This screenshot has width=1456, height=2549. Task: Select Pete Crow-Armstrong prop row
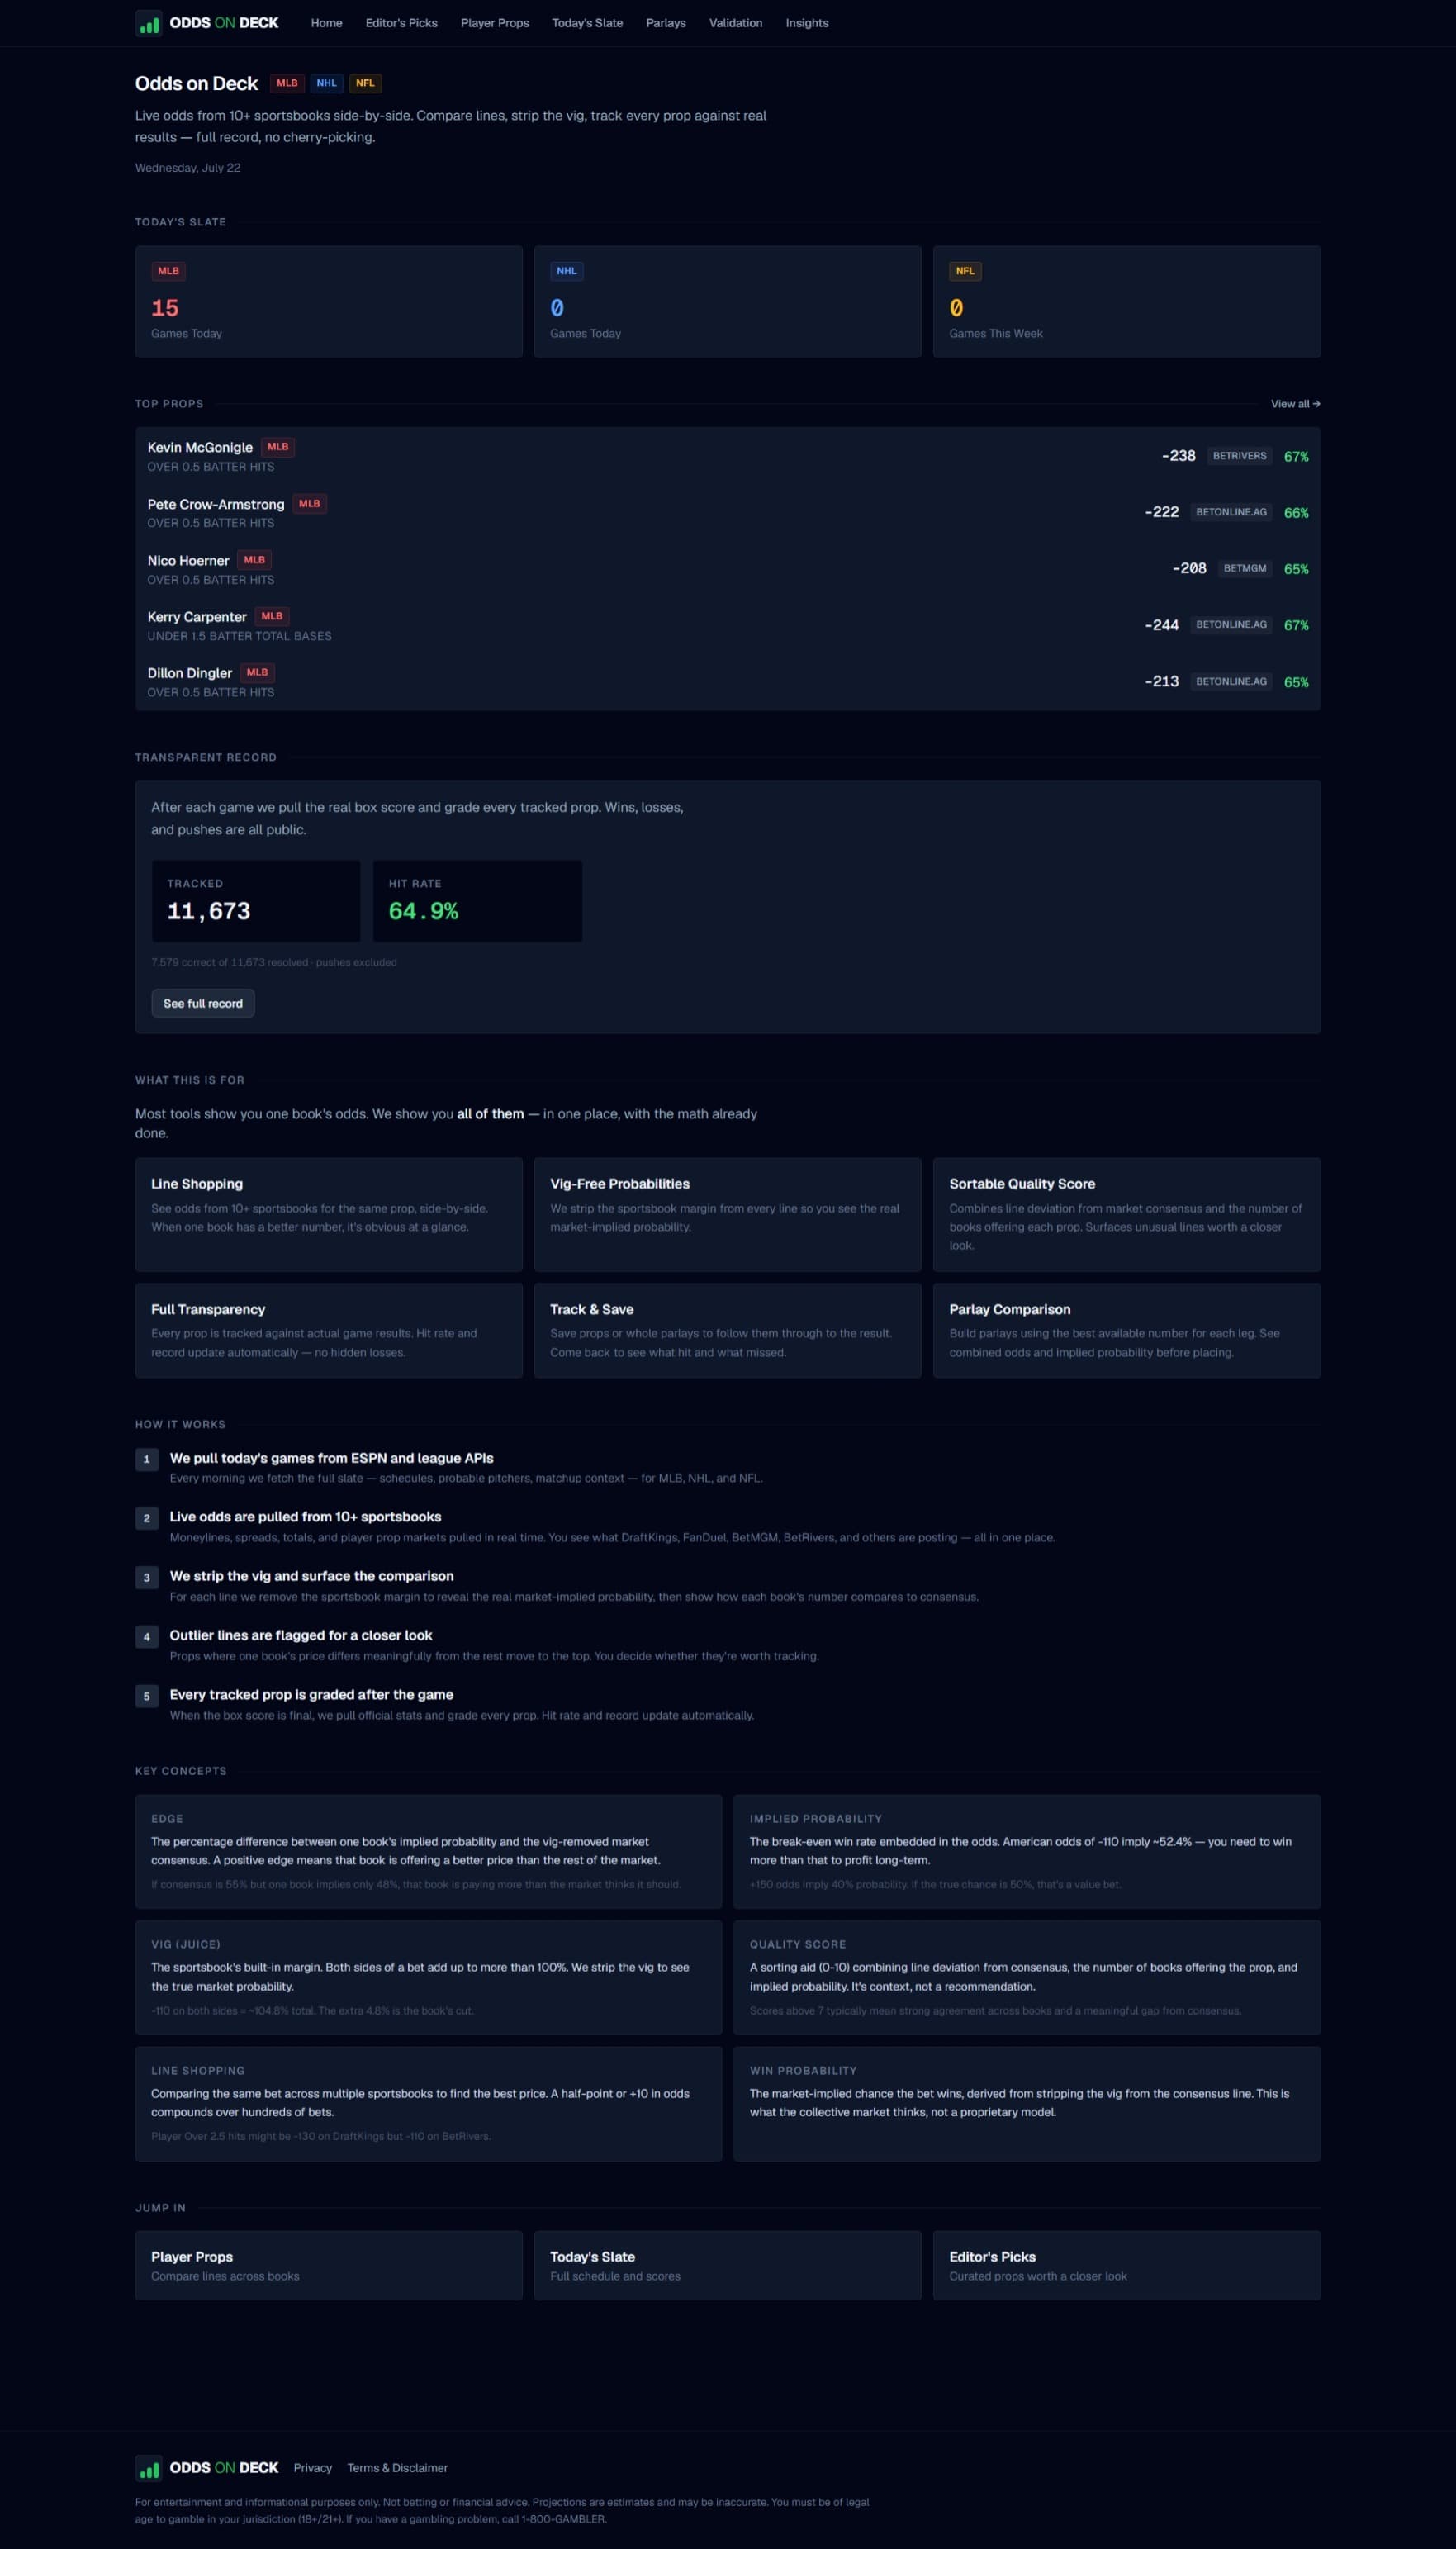point(728,512)
